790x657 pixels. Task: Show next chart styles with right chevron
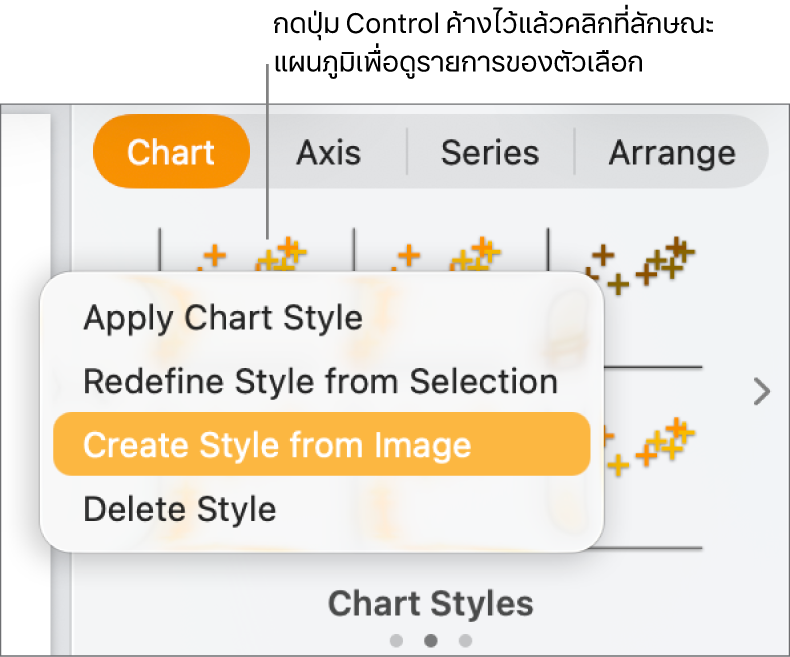coord(762,392)
